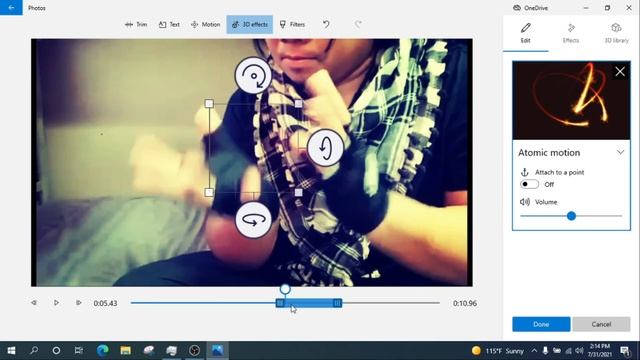Click the effect range end handle
This screenshot has width=640, height=360.
[337, 303]
